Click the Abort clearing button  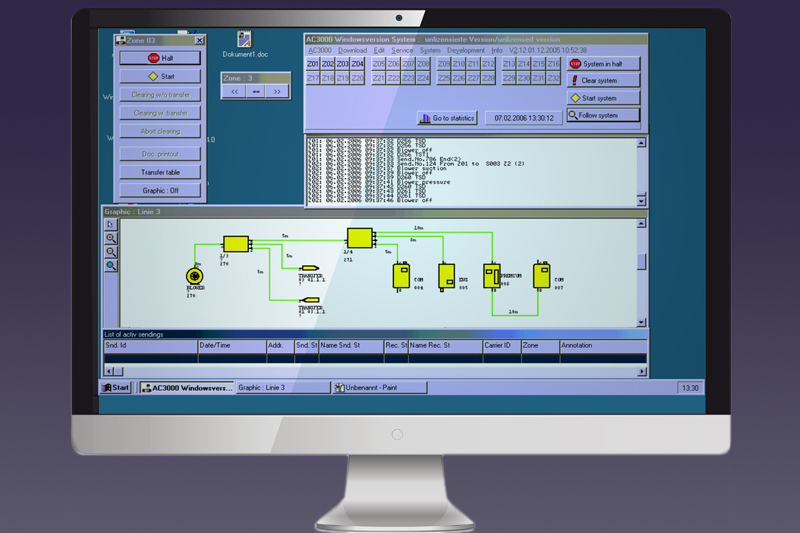(160, 132)
